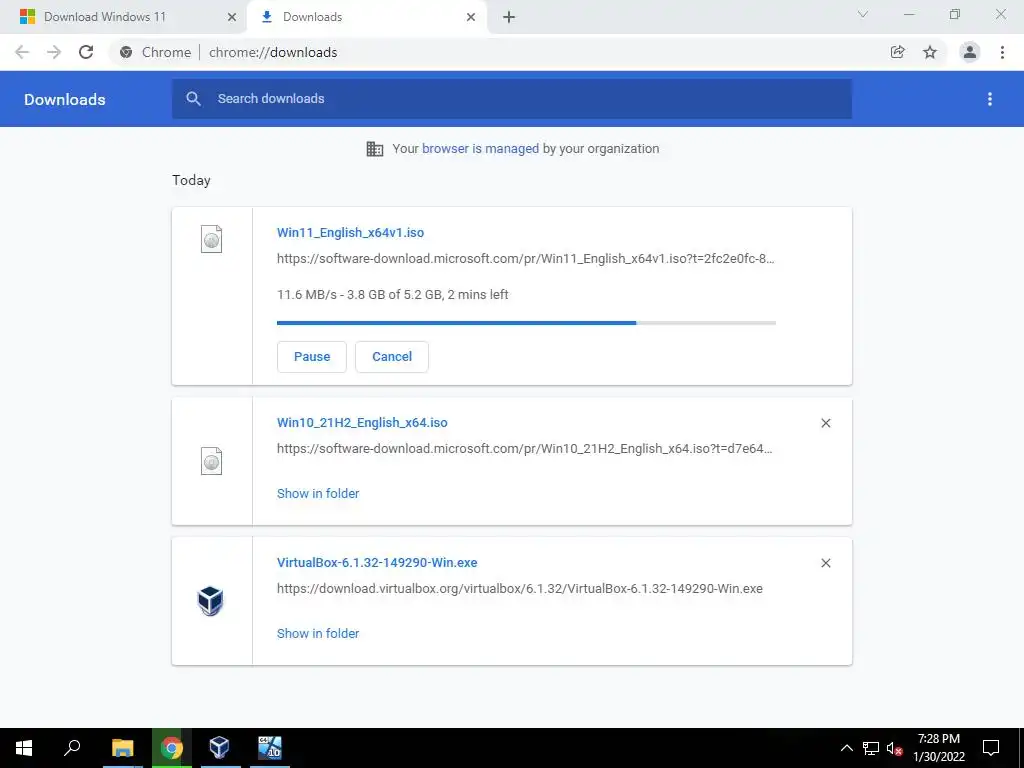Open the Windows 10 setup taskbar app
The height and width of the screenshot is (768, 1024).
[x=270, y=748]
